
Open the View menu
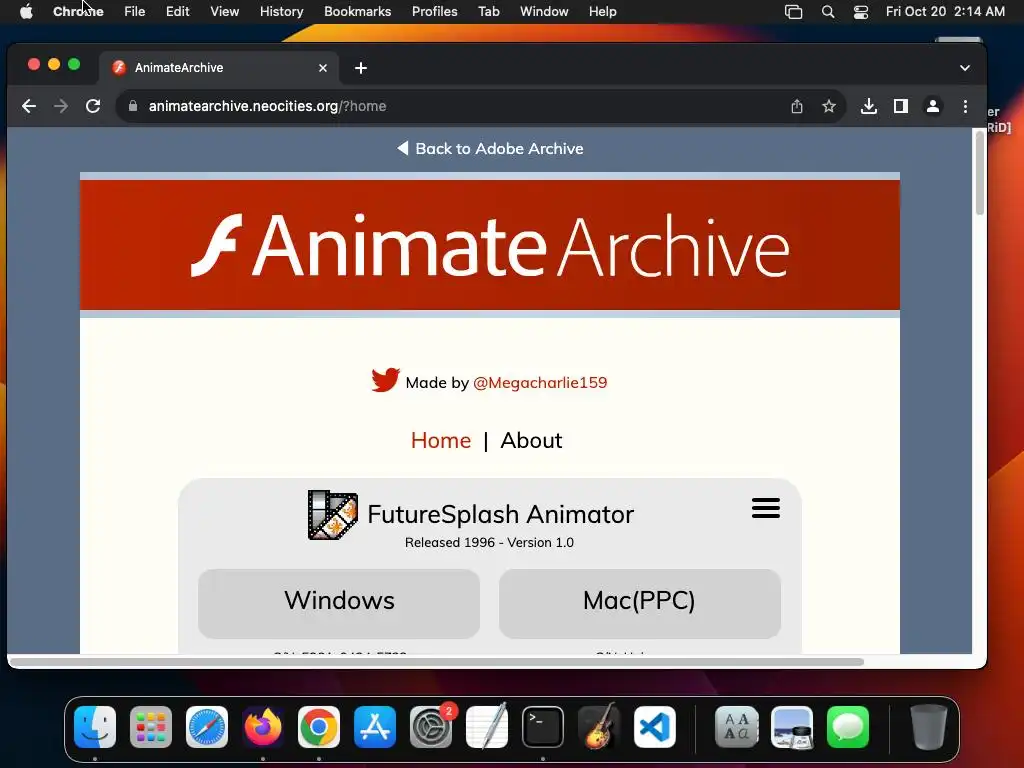point(225,12)
